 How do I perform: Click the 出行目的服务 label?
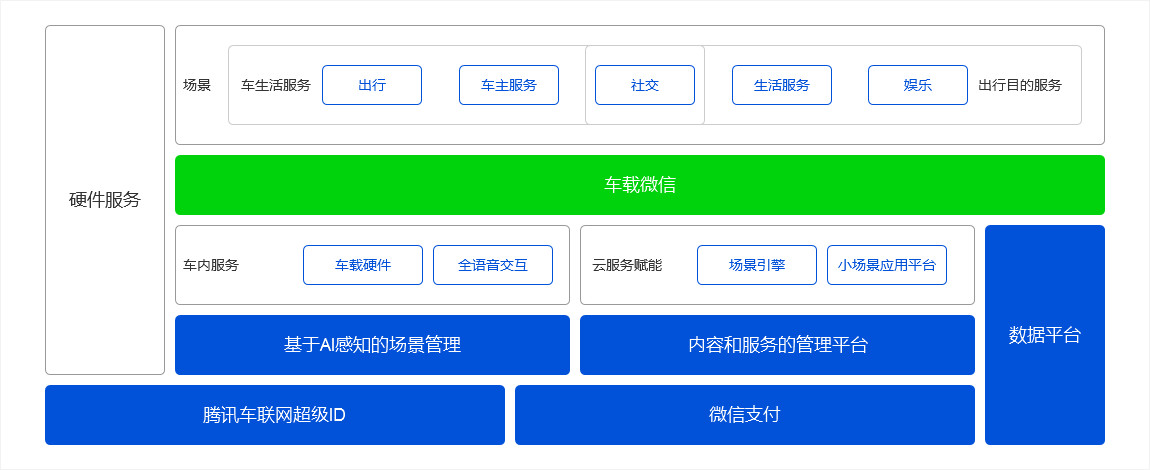pyautogui.click(x=1019, y=85)
